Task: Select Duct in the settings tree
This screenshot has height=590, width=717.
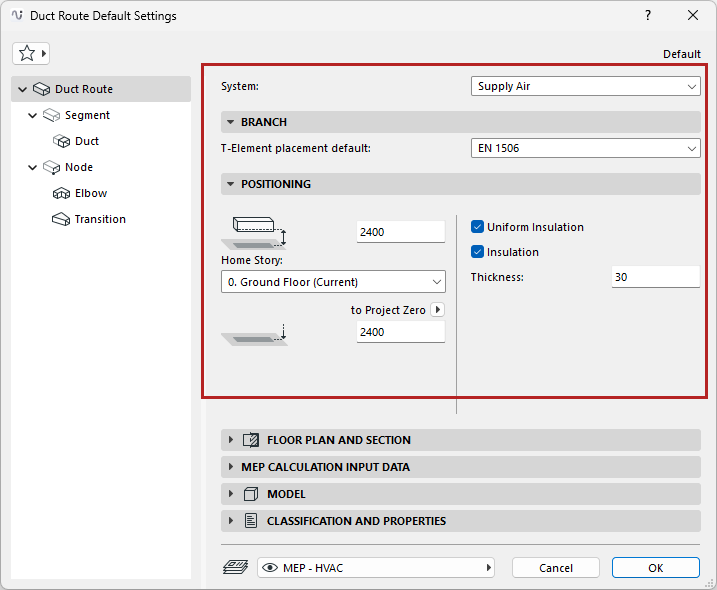Action: pos(87,141)
